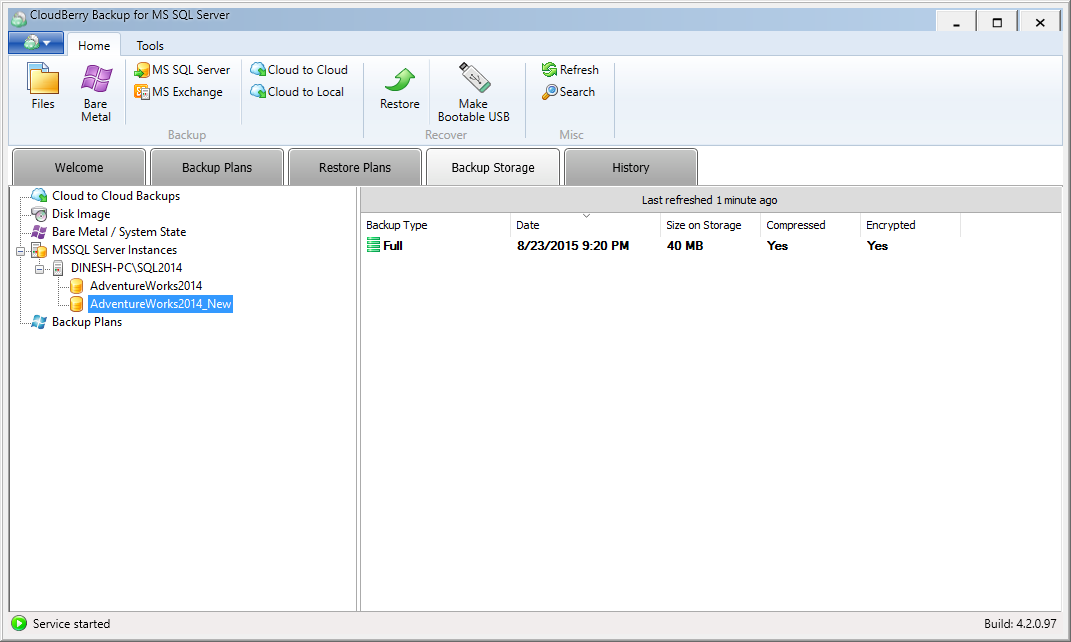
Task: Sort by Encrypted column header
Action: 910,225
